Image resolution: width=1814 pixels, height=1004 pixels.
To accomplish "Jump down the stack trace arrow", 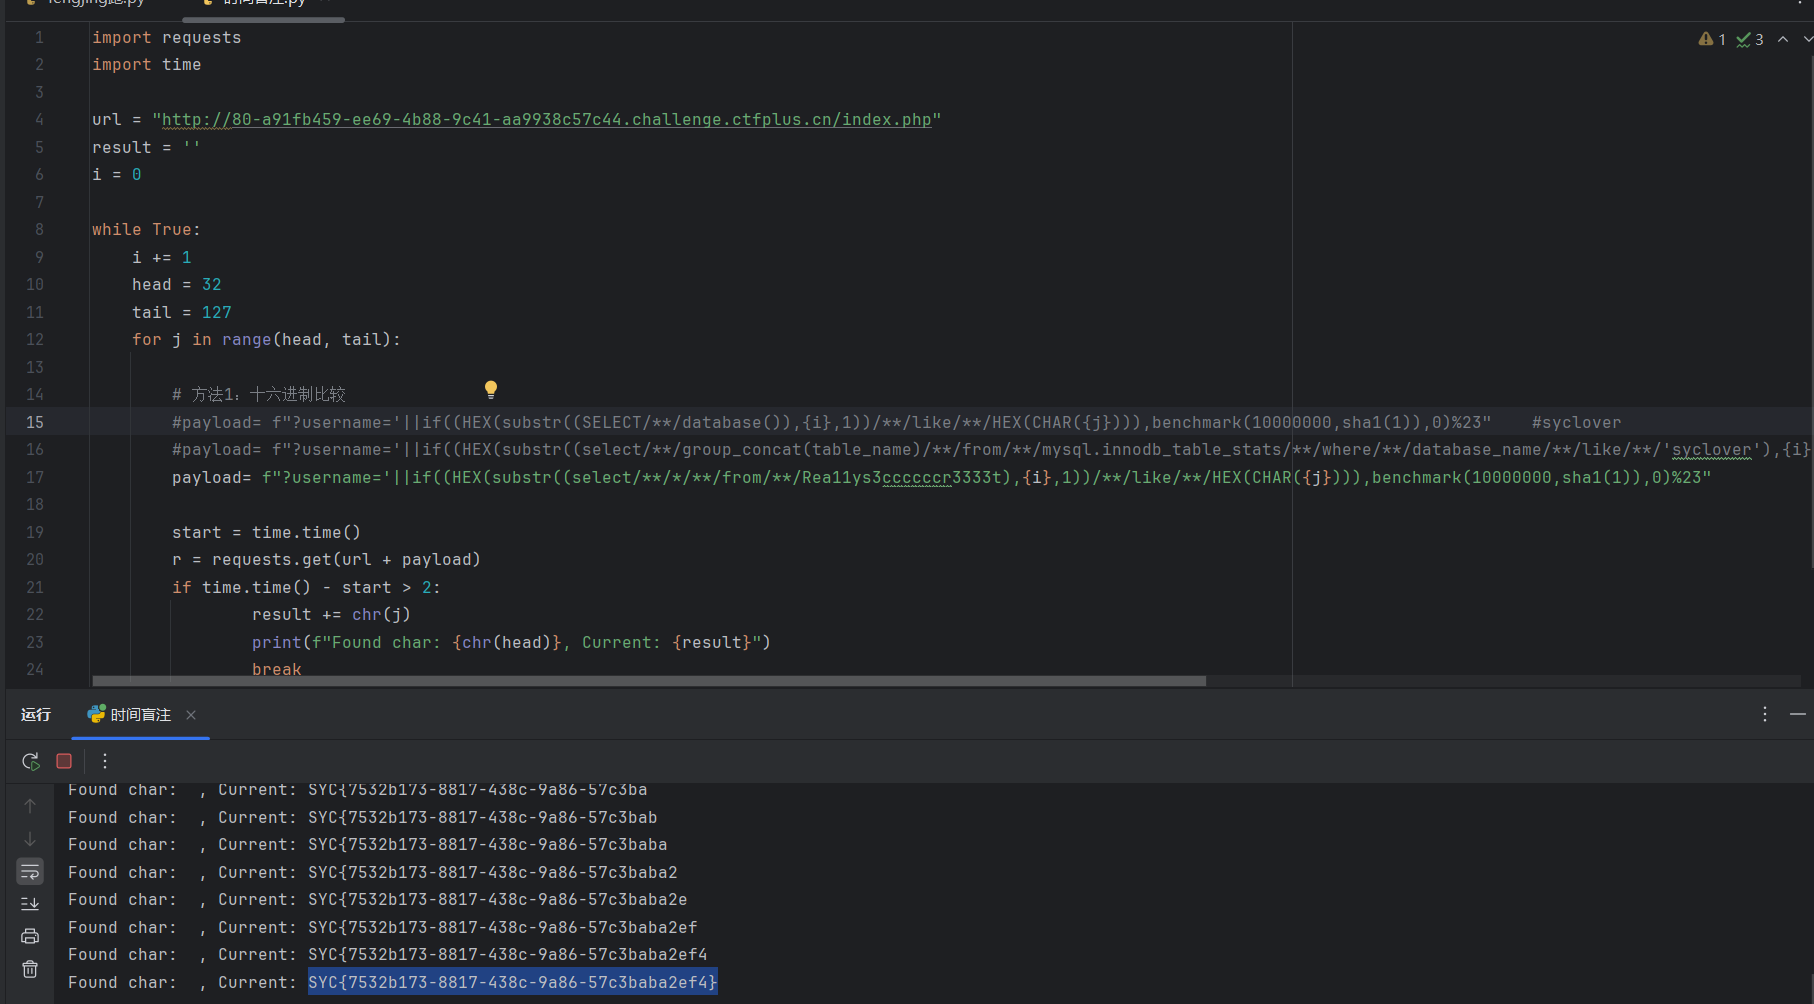I will (30, 839).
